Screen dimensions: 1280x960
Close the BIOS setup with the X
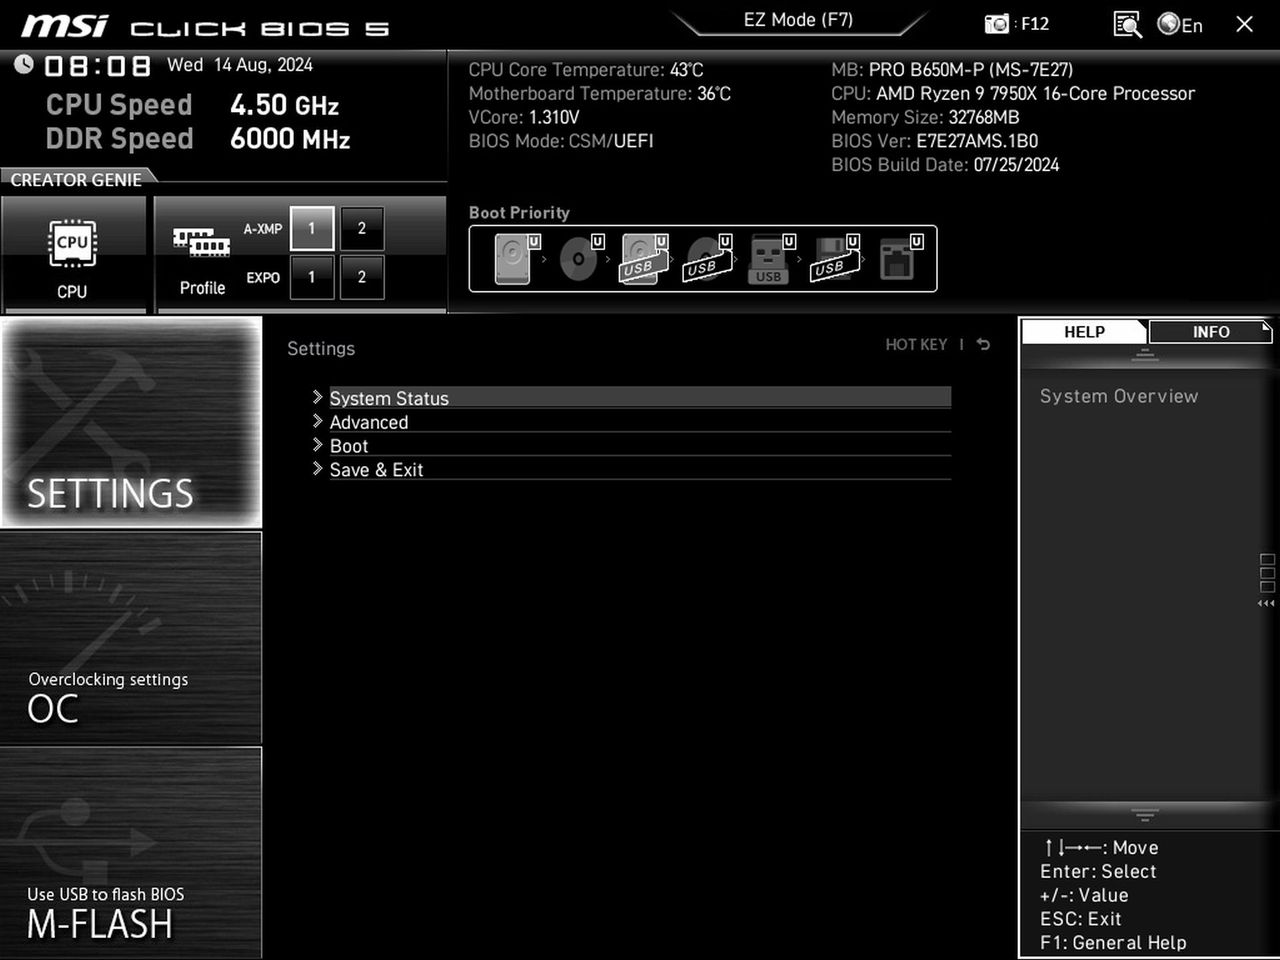point(1244,24)
